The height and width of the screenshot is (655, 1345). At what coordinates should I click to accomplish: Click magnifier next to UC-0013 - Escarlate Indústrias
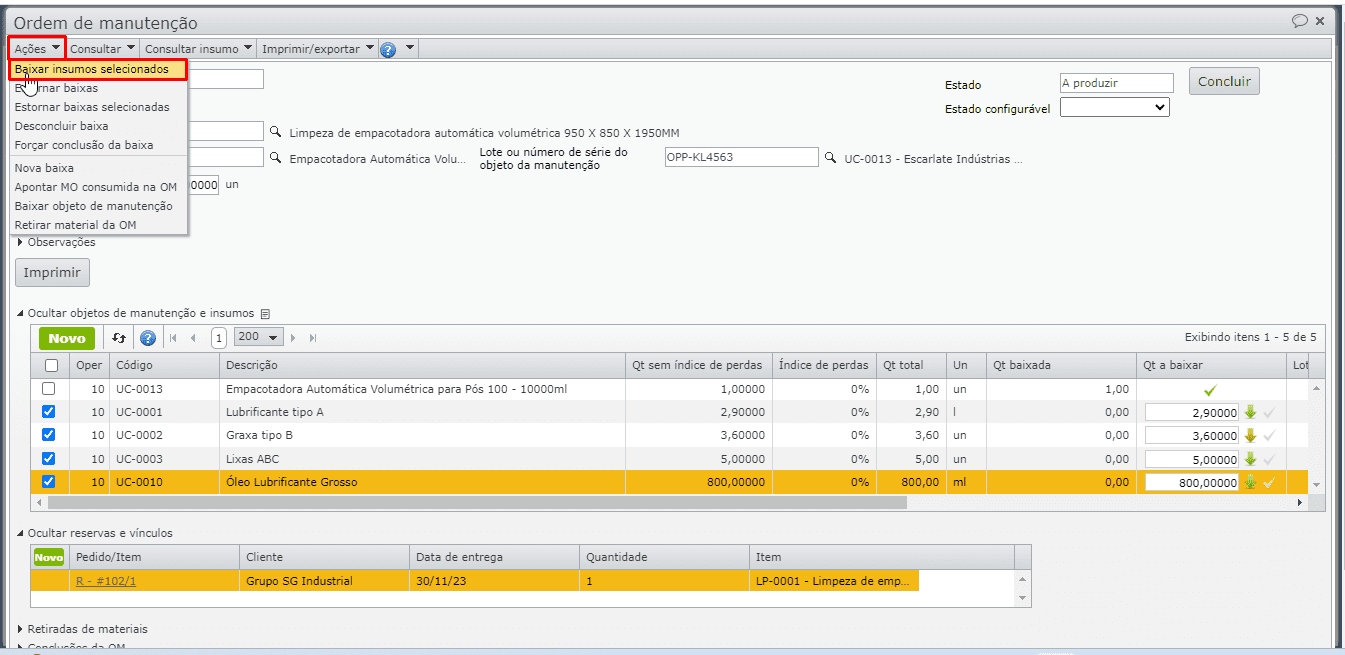[x=831, y=158]
